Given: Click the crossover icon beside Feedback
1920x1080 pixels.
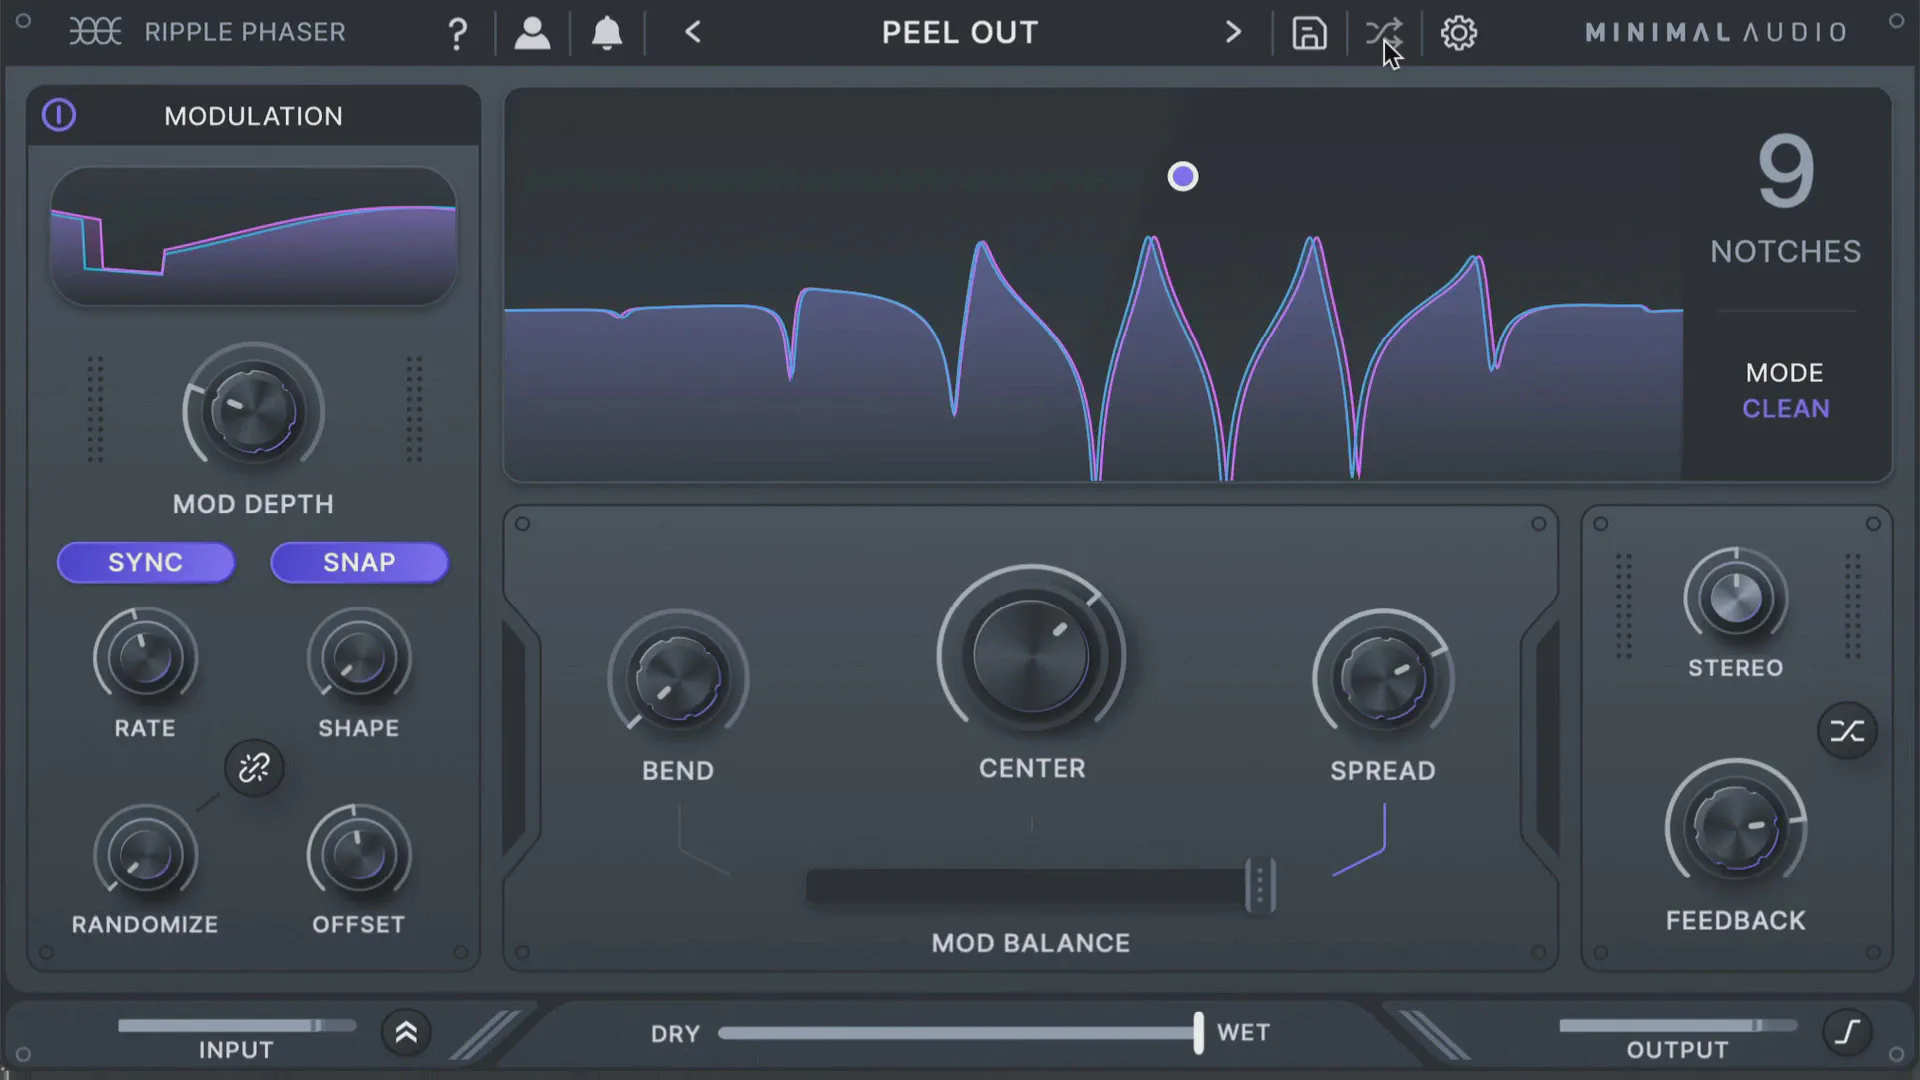Looking at the screenshot, I should coord(1847,731).
